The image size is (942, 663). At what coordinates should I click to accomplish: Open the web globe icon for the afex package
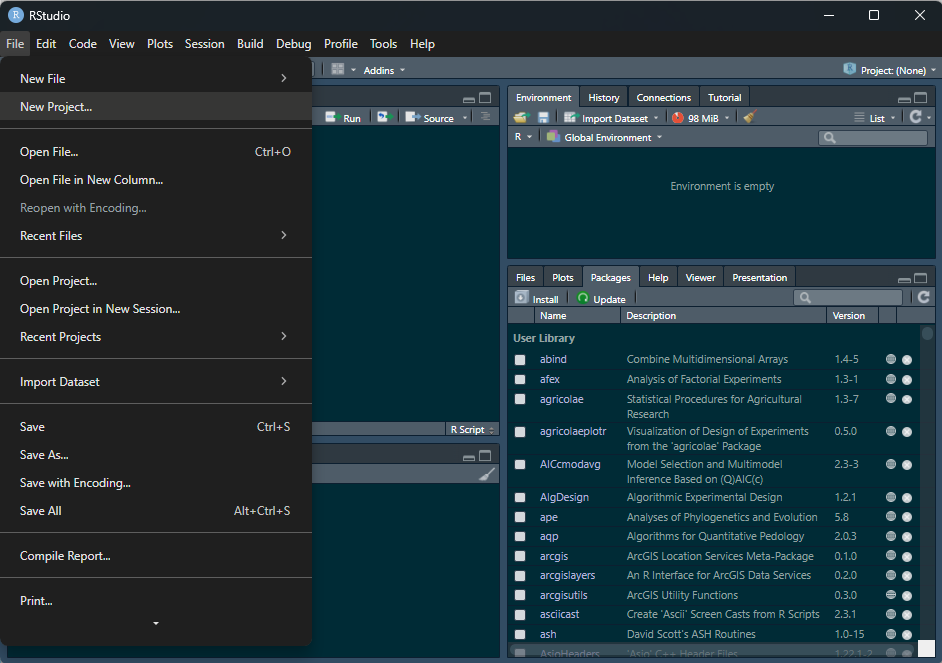890,380
